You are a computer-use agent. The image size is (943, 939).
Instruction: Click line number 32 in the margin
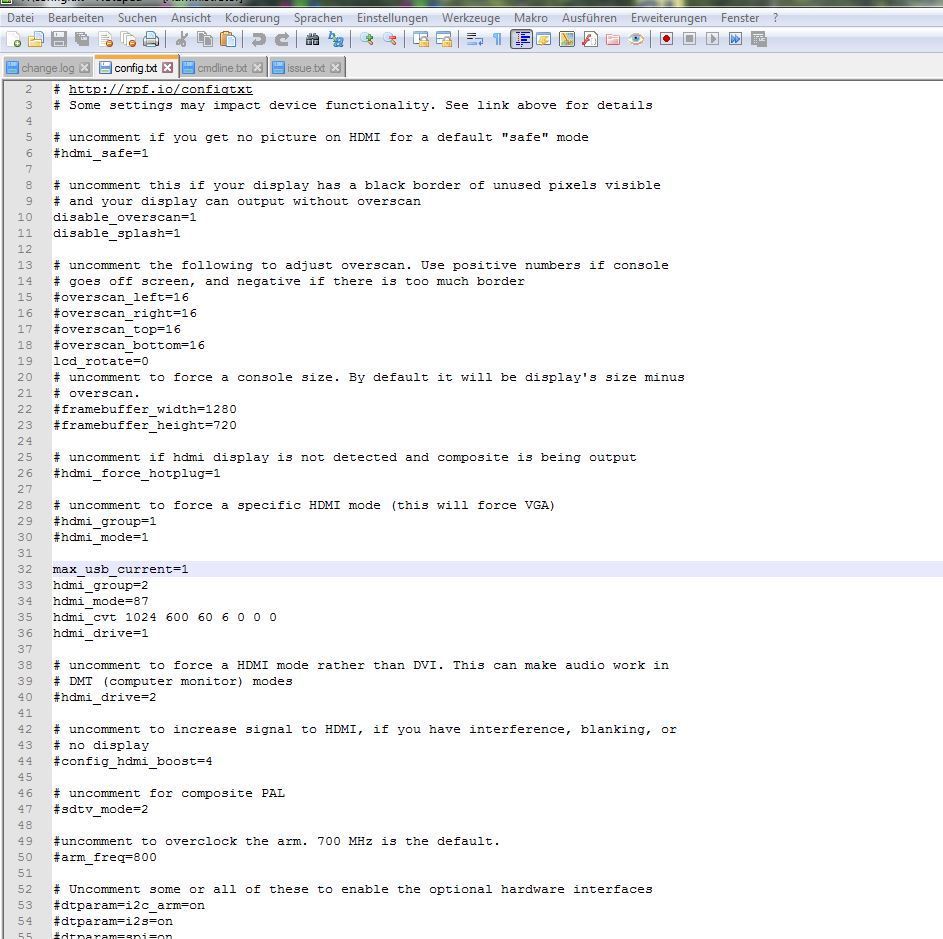click(25, 569)
